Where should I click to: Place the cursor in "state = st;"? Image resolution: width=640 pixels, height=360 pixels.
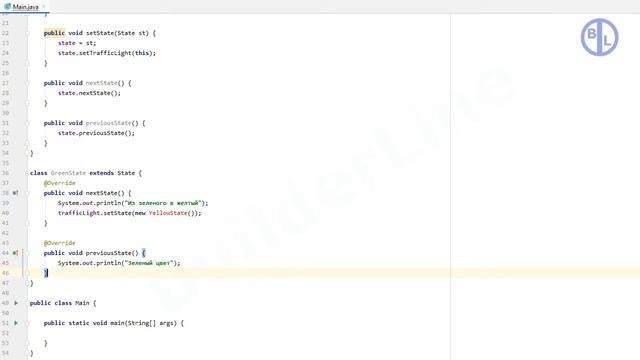(77, 43)
